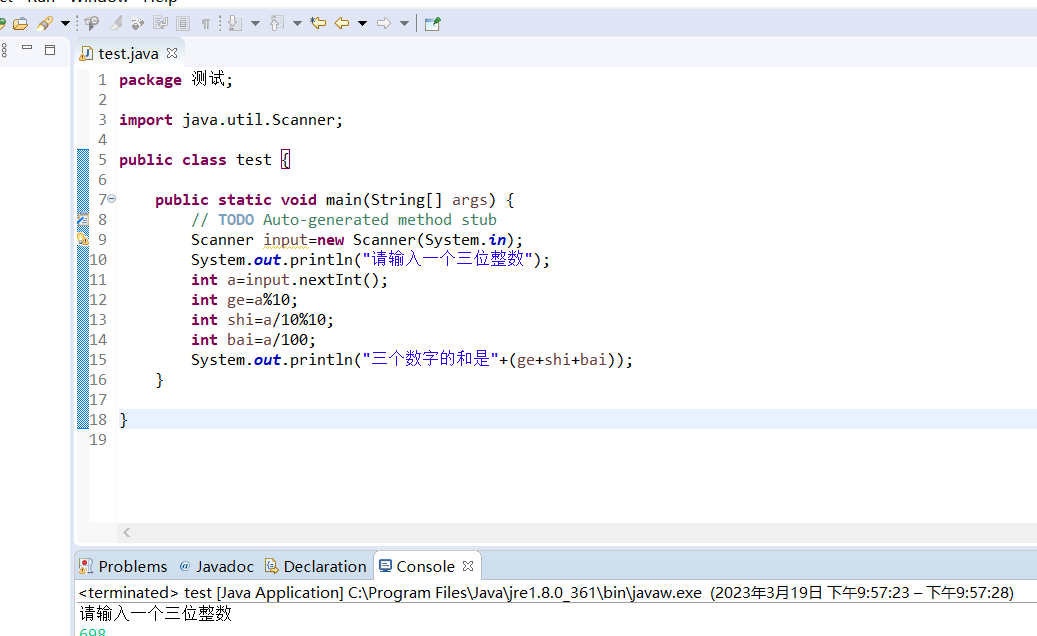Click the closing brace on line 18

(x=123, y=420)
